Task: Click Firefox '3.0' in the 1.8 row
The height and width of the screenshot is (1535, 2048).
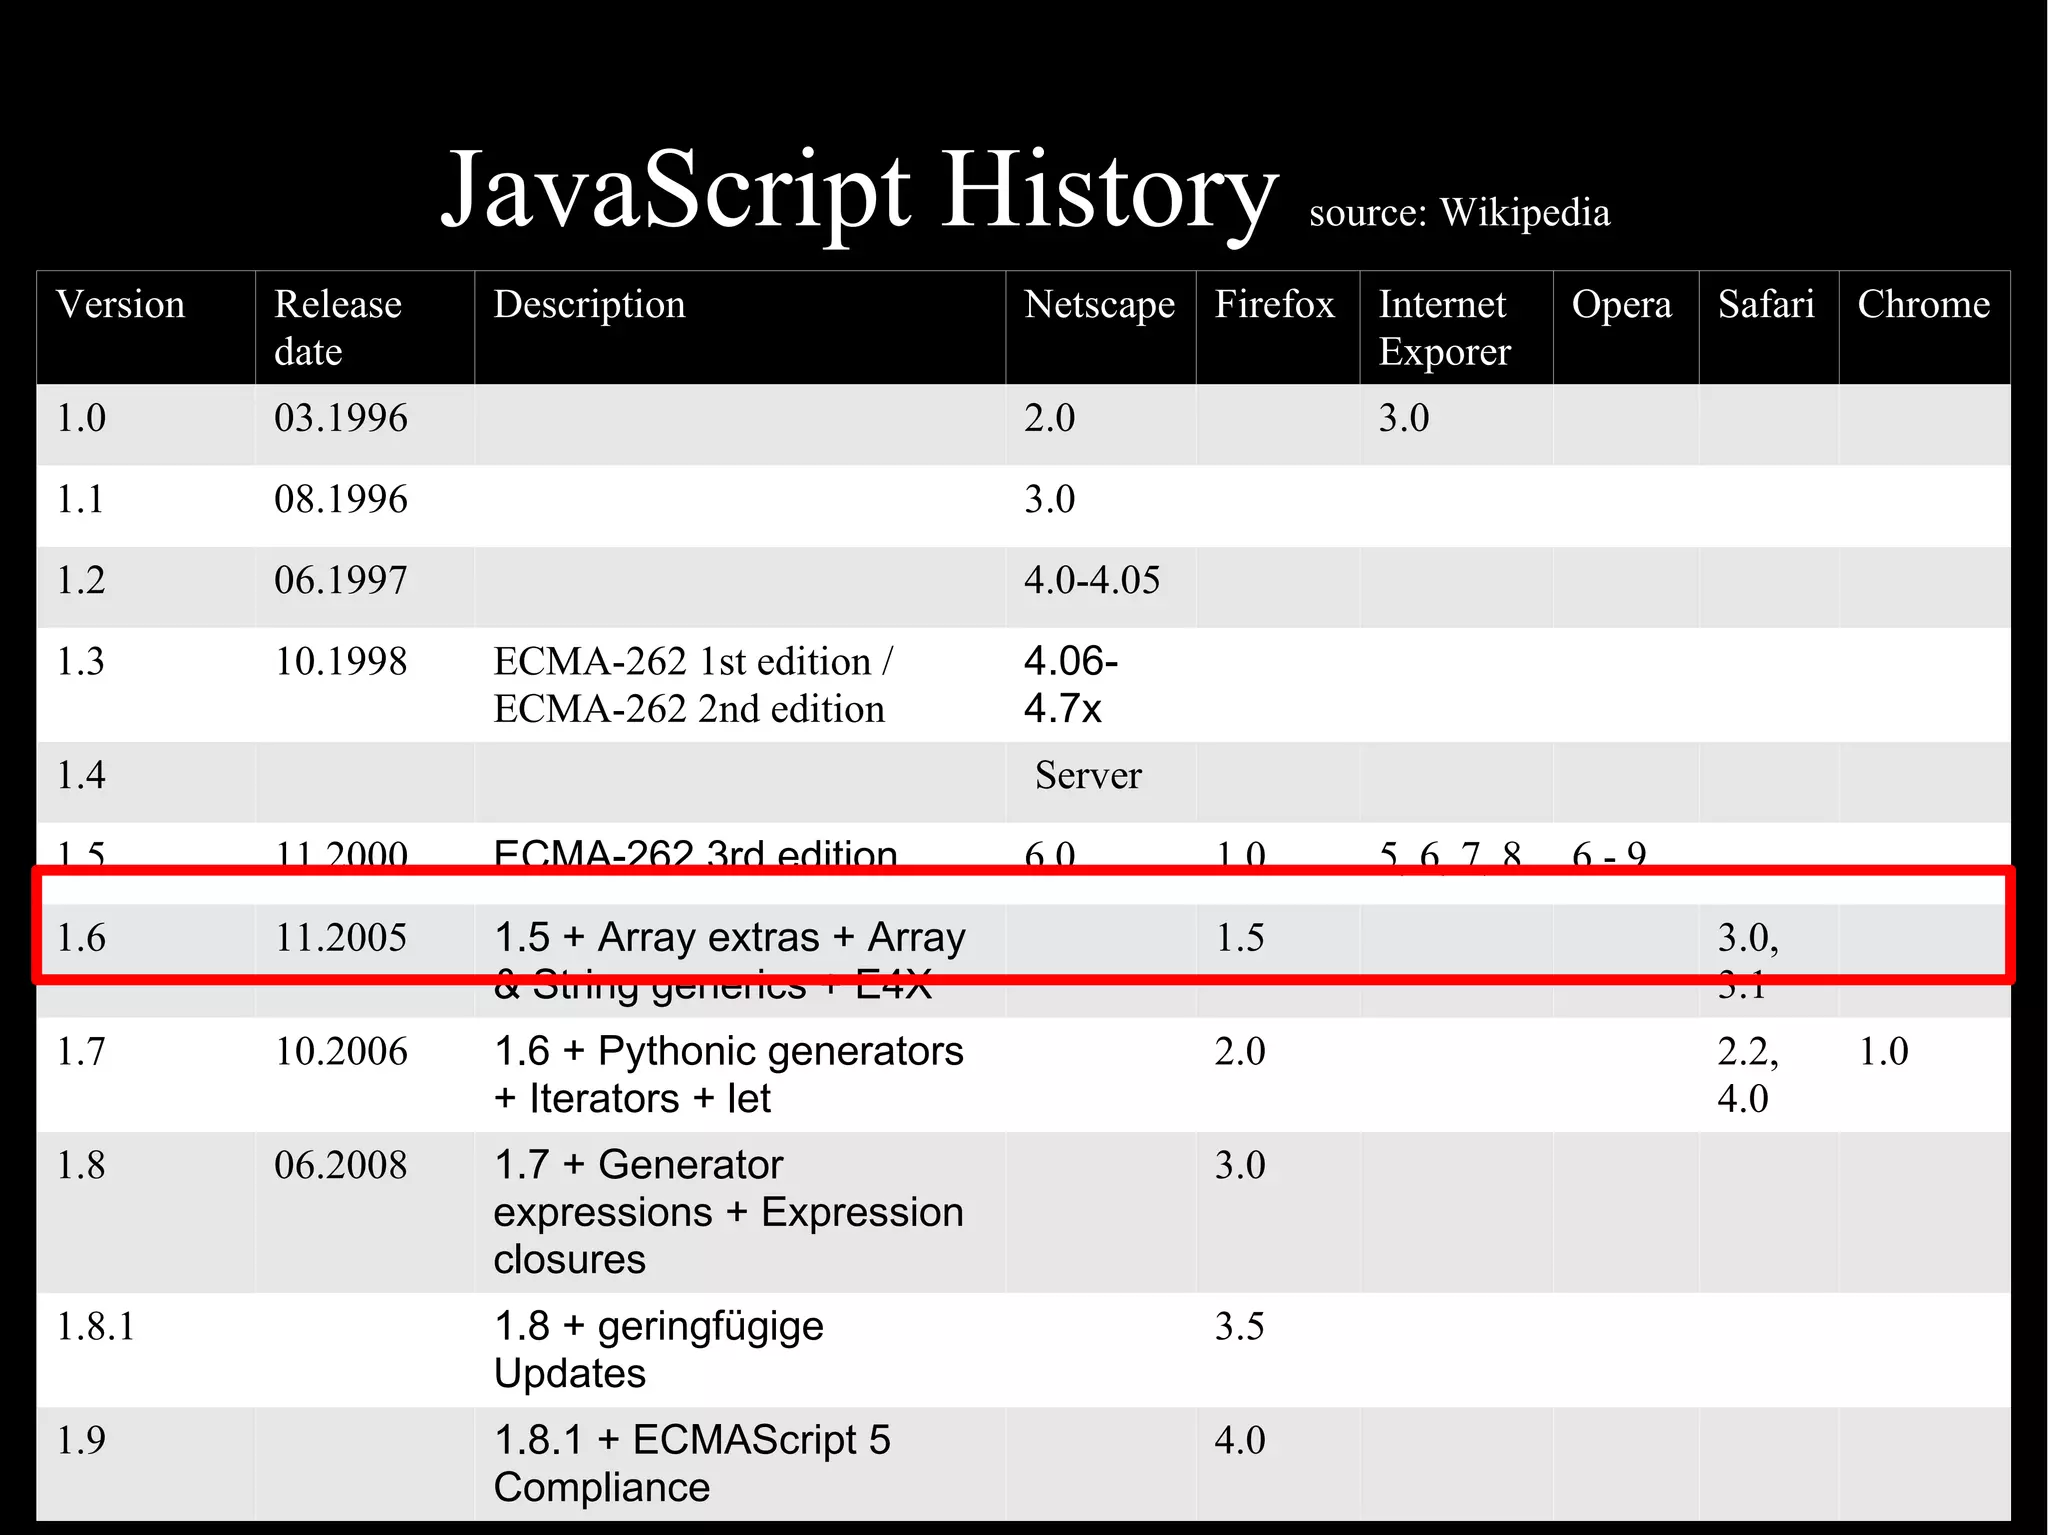Action: 1239,1166
